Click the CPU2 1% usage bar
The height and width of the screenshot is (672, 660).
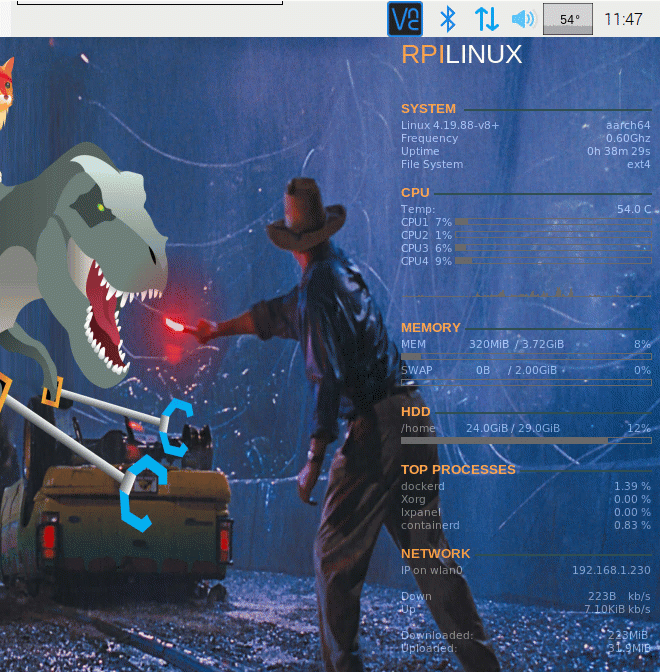click(553, 235)
